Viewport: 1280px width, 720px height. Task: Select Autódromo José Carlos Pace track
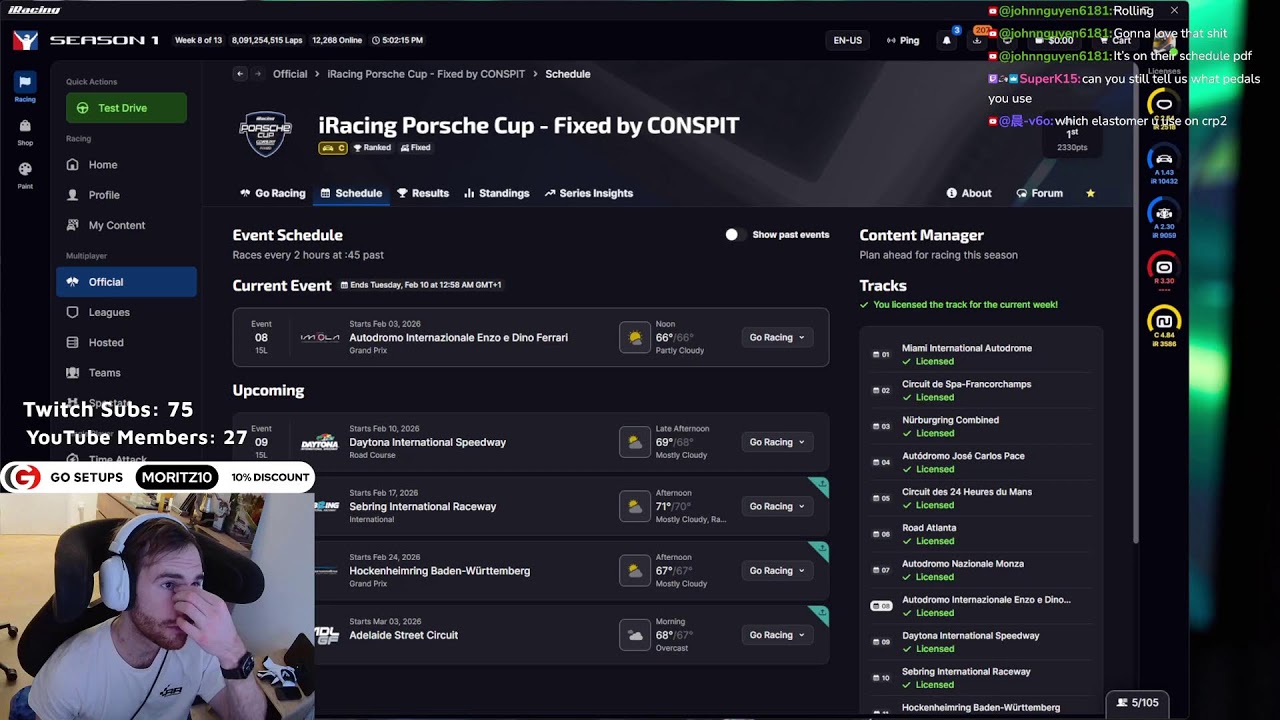(x=981, y=462)
